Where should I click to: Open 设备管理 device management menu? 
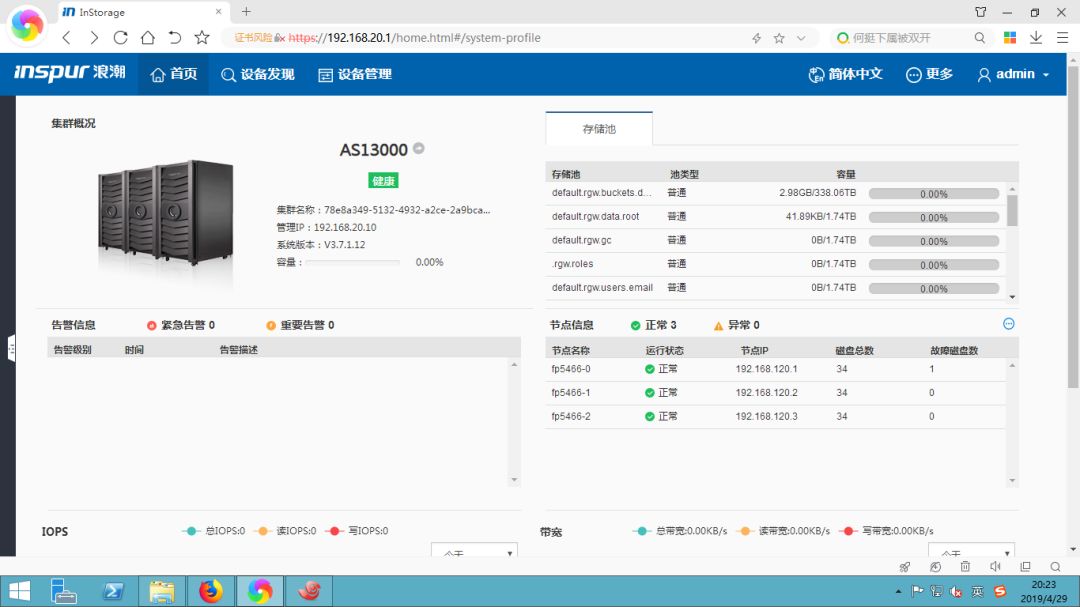click(x=355, y=74)
